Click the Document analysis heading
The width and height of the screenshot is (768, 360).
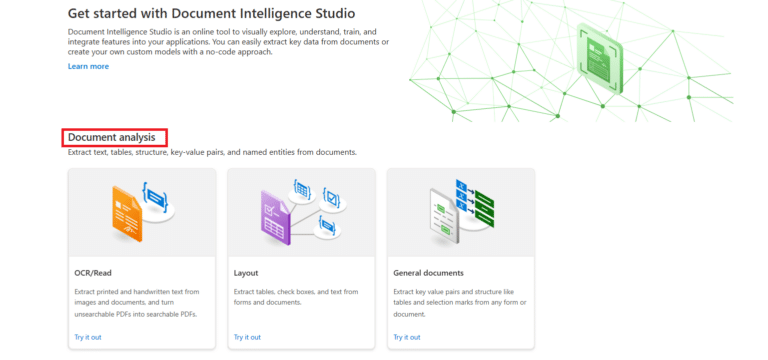point(112,138)
